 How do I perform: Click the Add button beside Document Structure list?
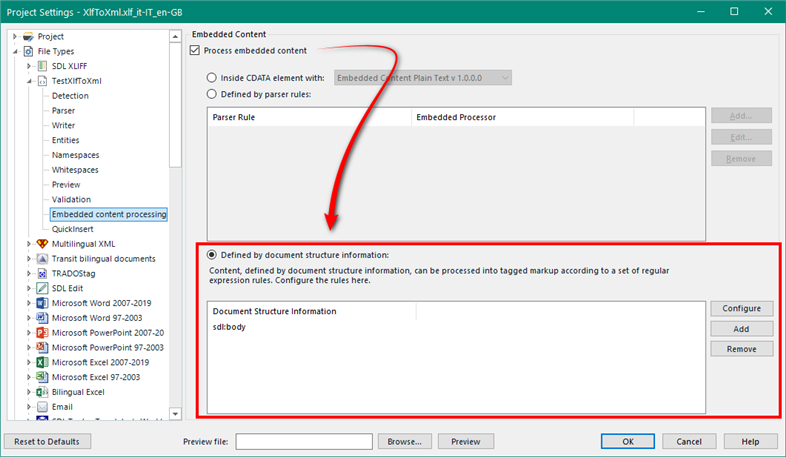(741, 329)
